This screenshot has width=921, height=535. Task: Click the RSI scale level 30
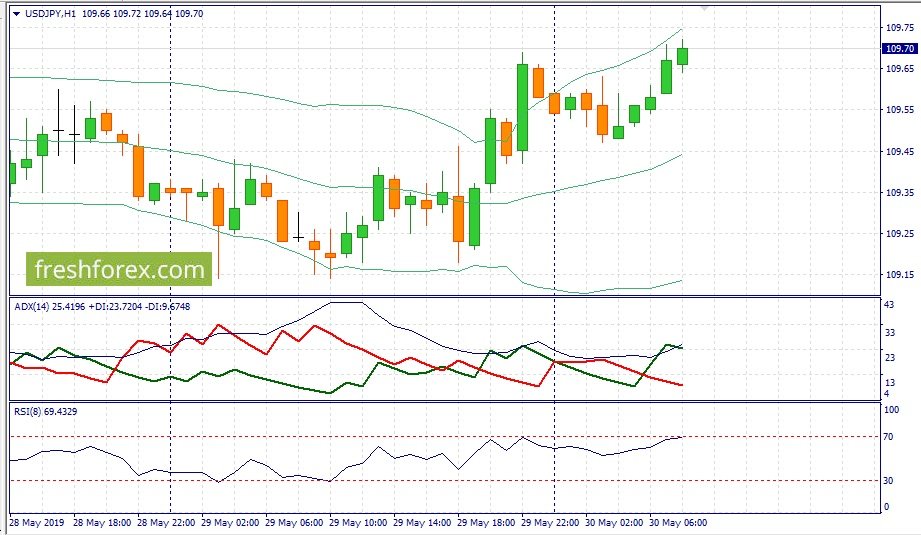pyautogui.click(x=888, y=481)
